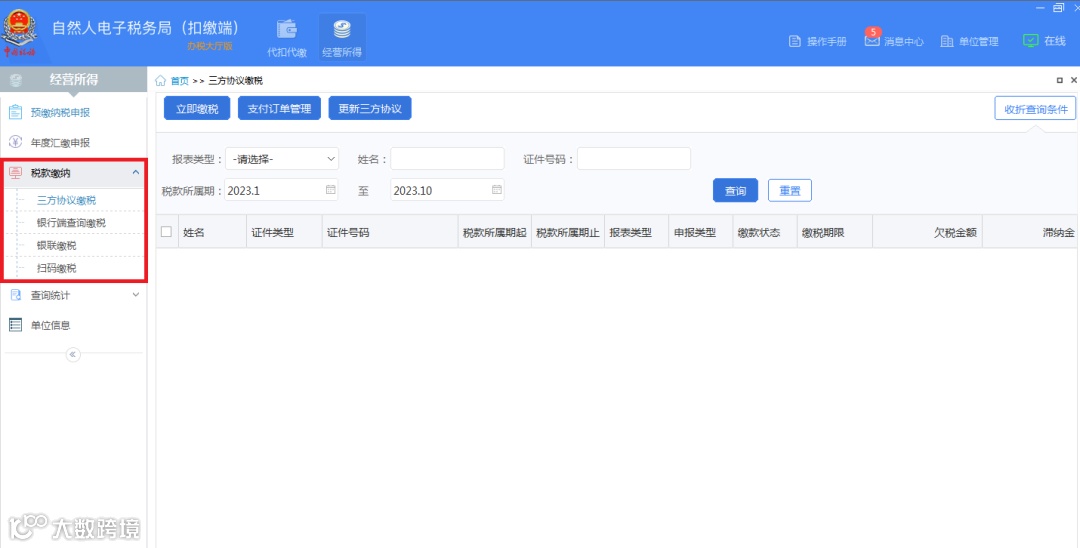Maximize the panel with the square icon
Screen dimensions: 1080x548
(1059, 81)
